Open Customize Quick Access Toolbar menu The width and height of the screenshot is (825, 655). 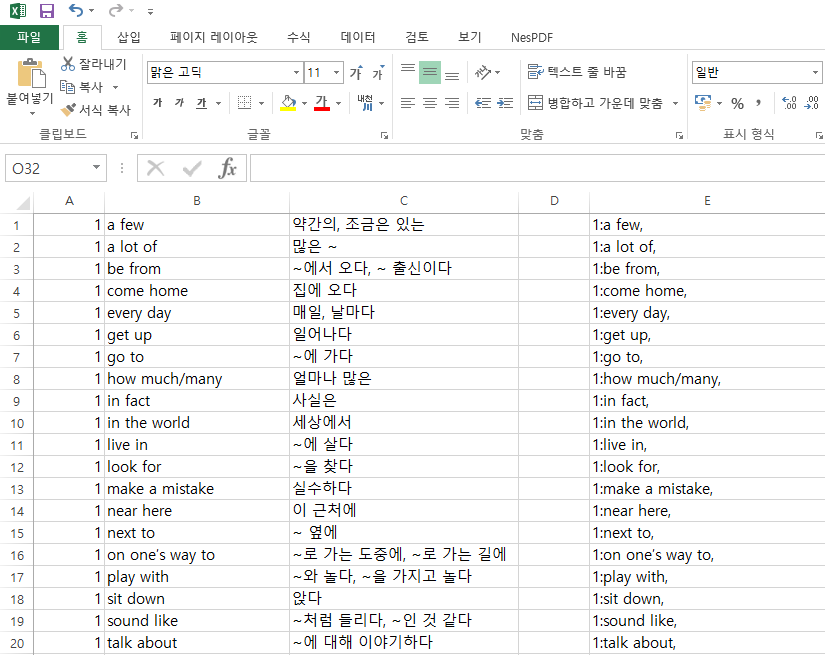(x=150, y=11)
